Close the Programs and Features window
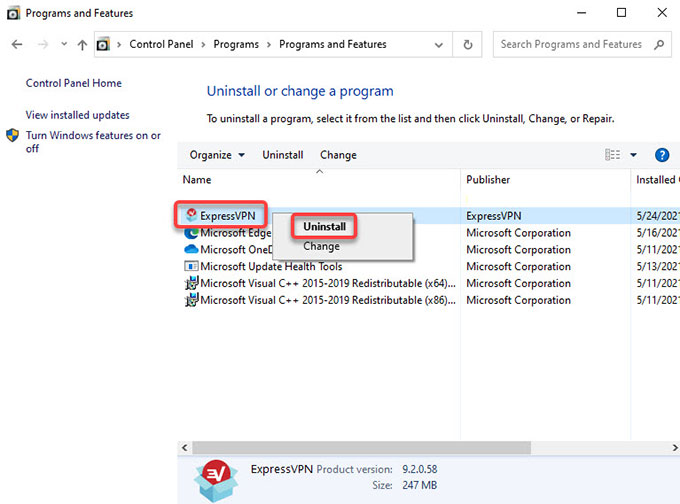The height and width of the screenshot is (504, 680). [662, 13]
